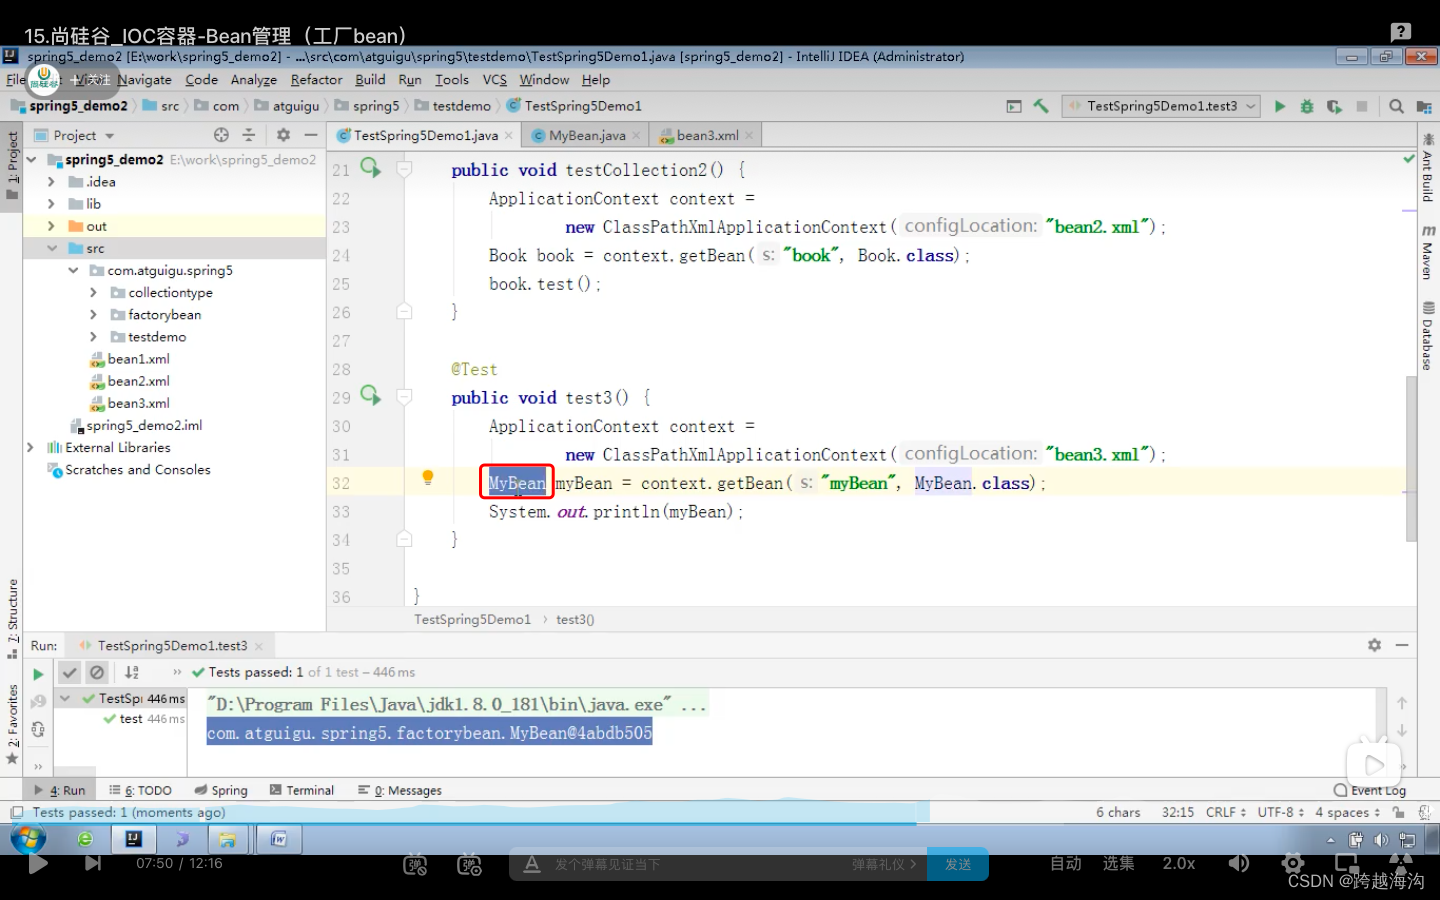Expand the lib folder in the project tree
1440x900 pixels.
pyautogui.click(x=52, y=204)
